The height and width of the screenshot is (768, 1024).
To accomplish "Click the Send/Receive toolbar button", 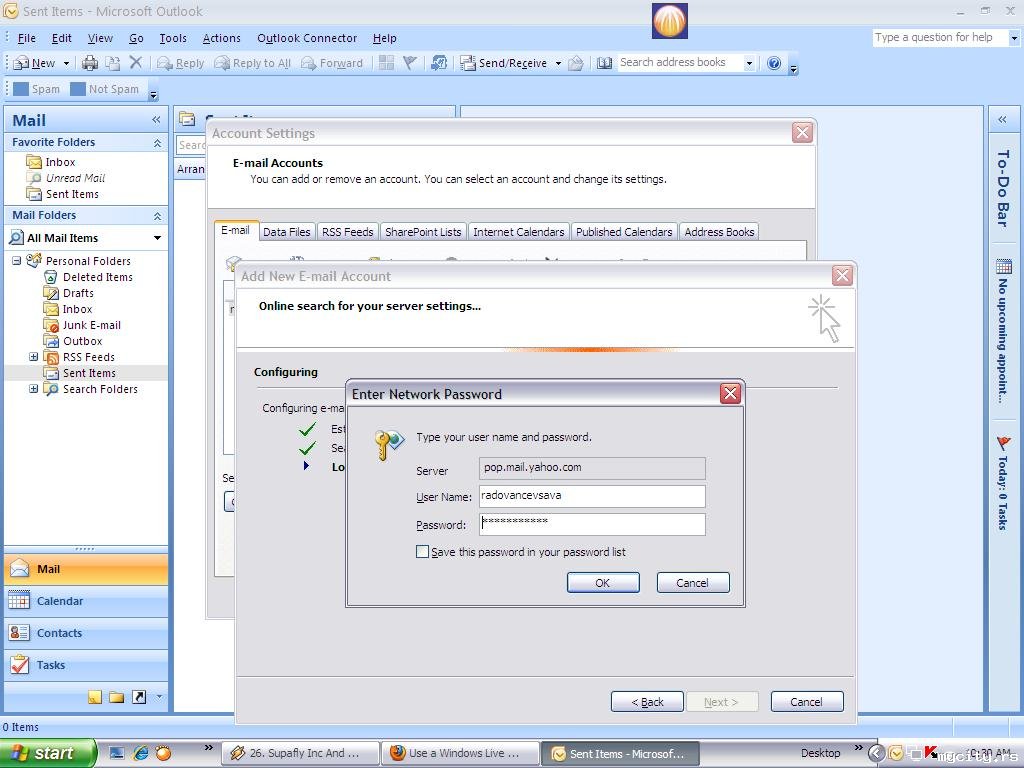I will [x=504, y=63].
